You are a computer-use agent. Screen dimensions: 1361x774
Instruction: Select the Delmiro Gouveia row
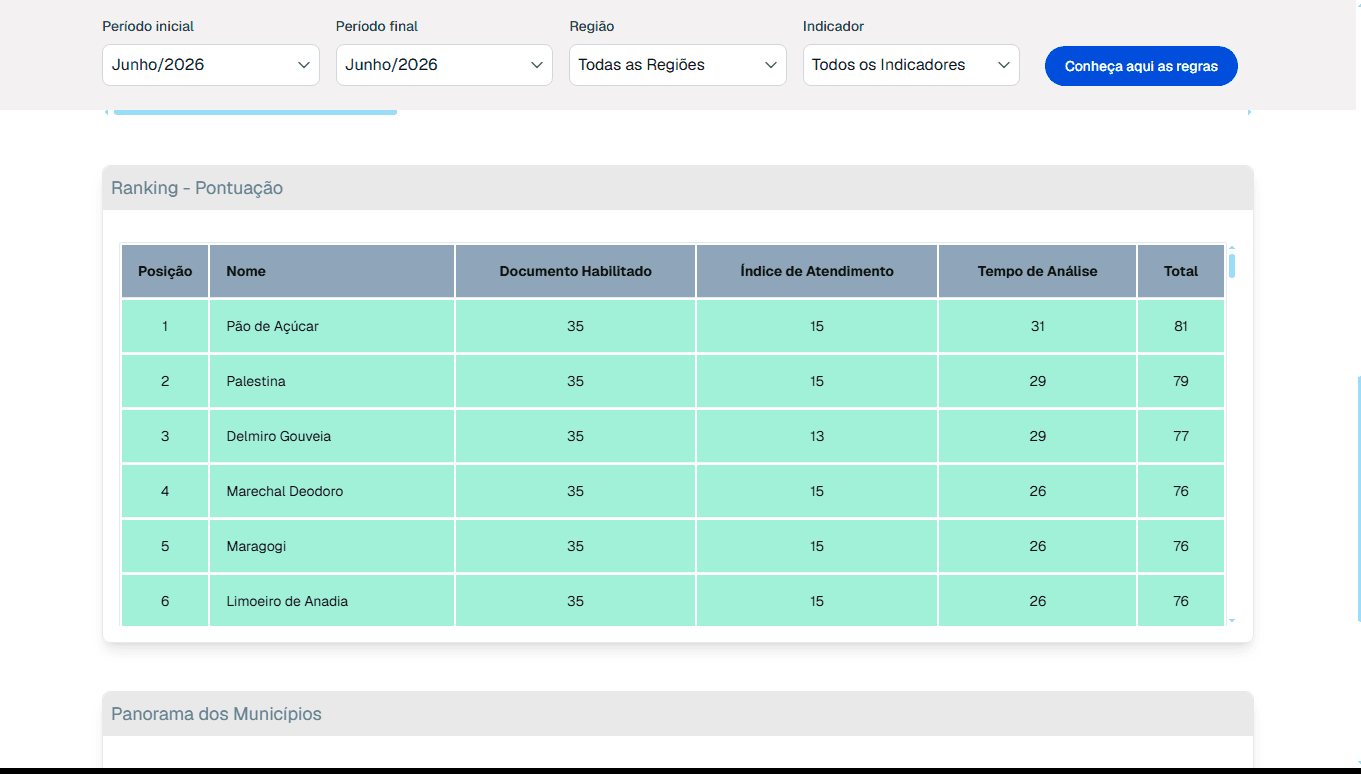point(673,436)
